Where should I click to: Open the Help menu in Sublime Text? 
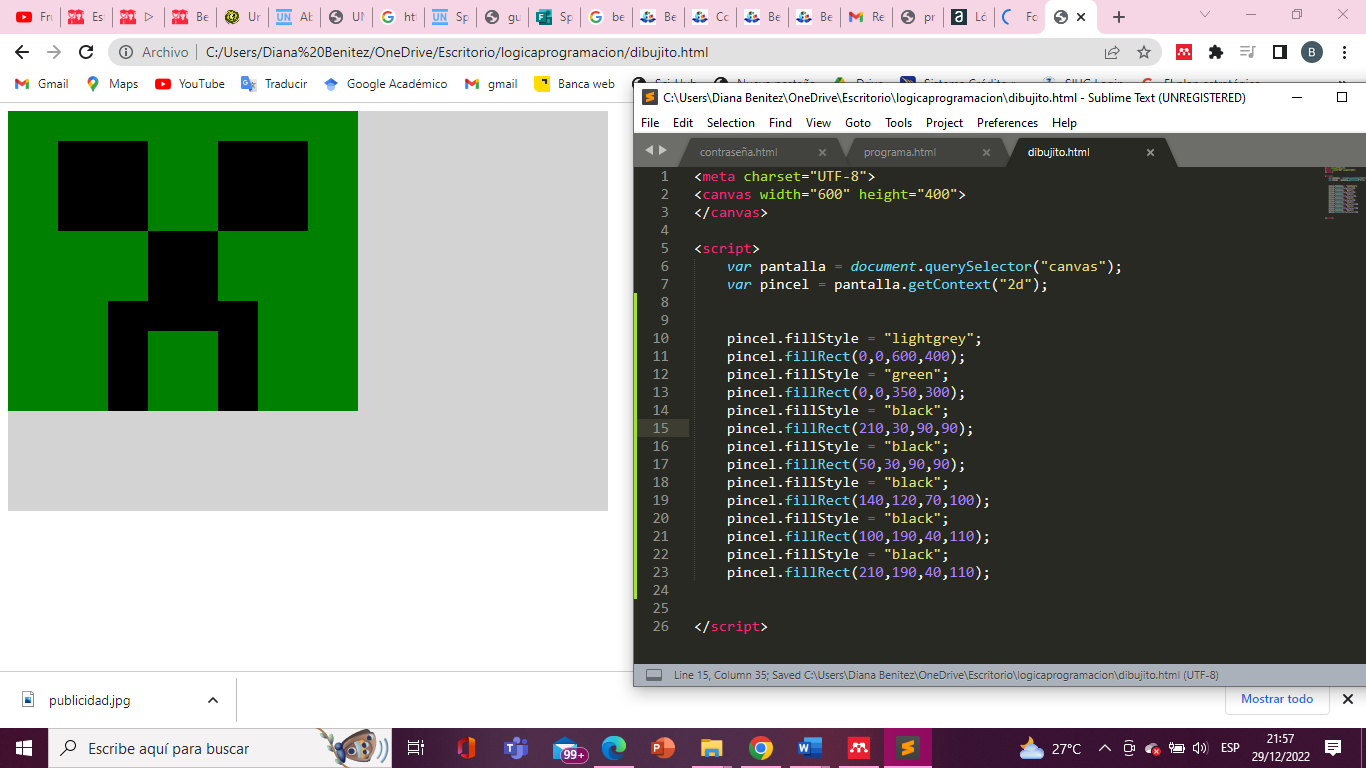(x=1065, y=123)
